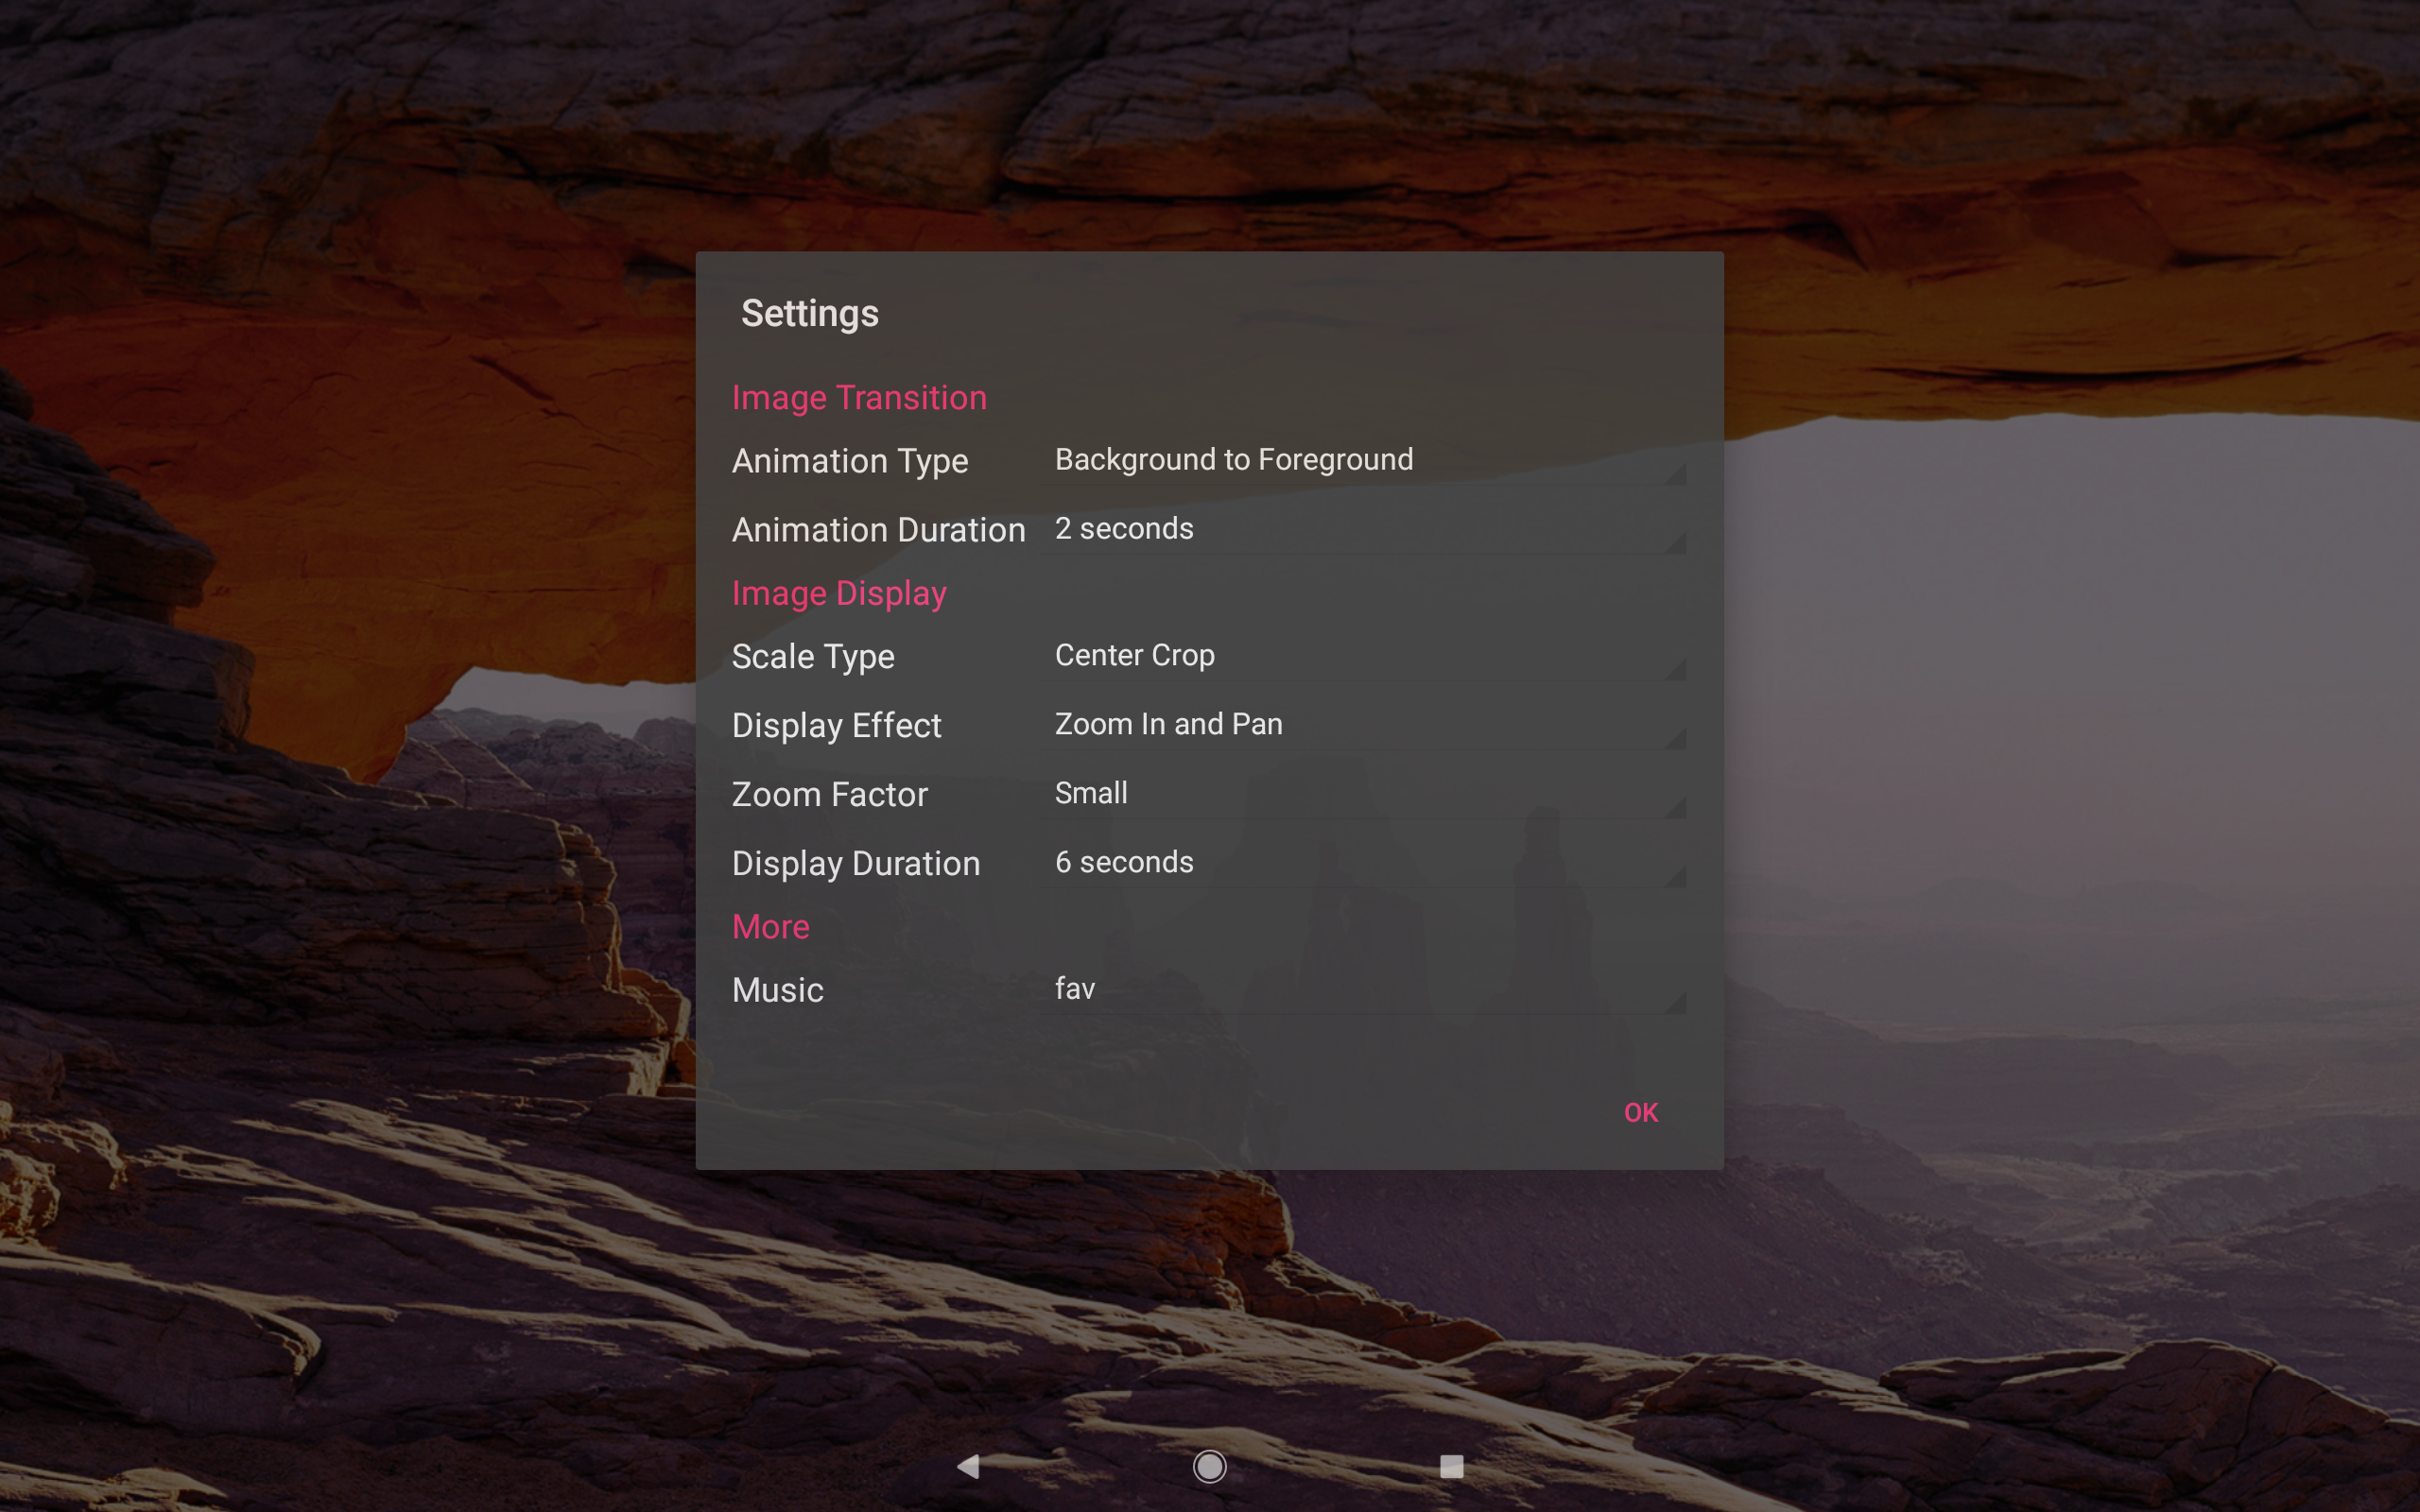The width and height of the screenshot is (2420, 1512).
Task: Open the Display Duration dropdown
Action: point(1362,863)
